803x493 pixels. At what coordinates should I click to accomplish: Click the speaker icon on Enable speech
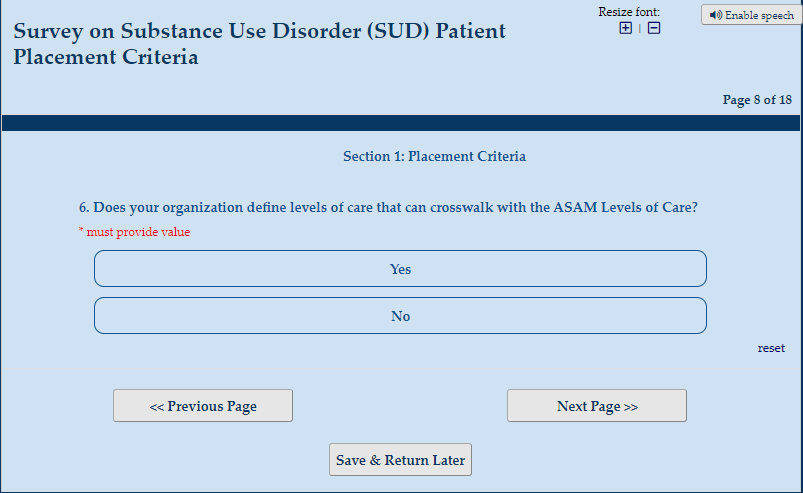(x=715, y=15)
